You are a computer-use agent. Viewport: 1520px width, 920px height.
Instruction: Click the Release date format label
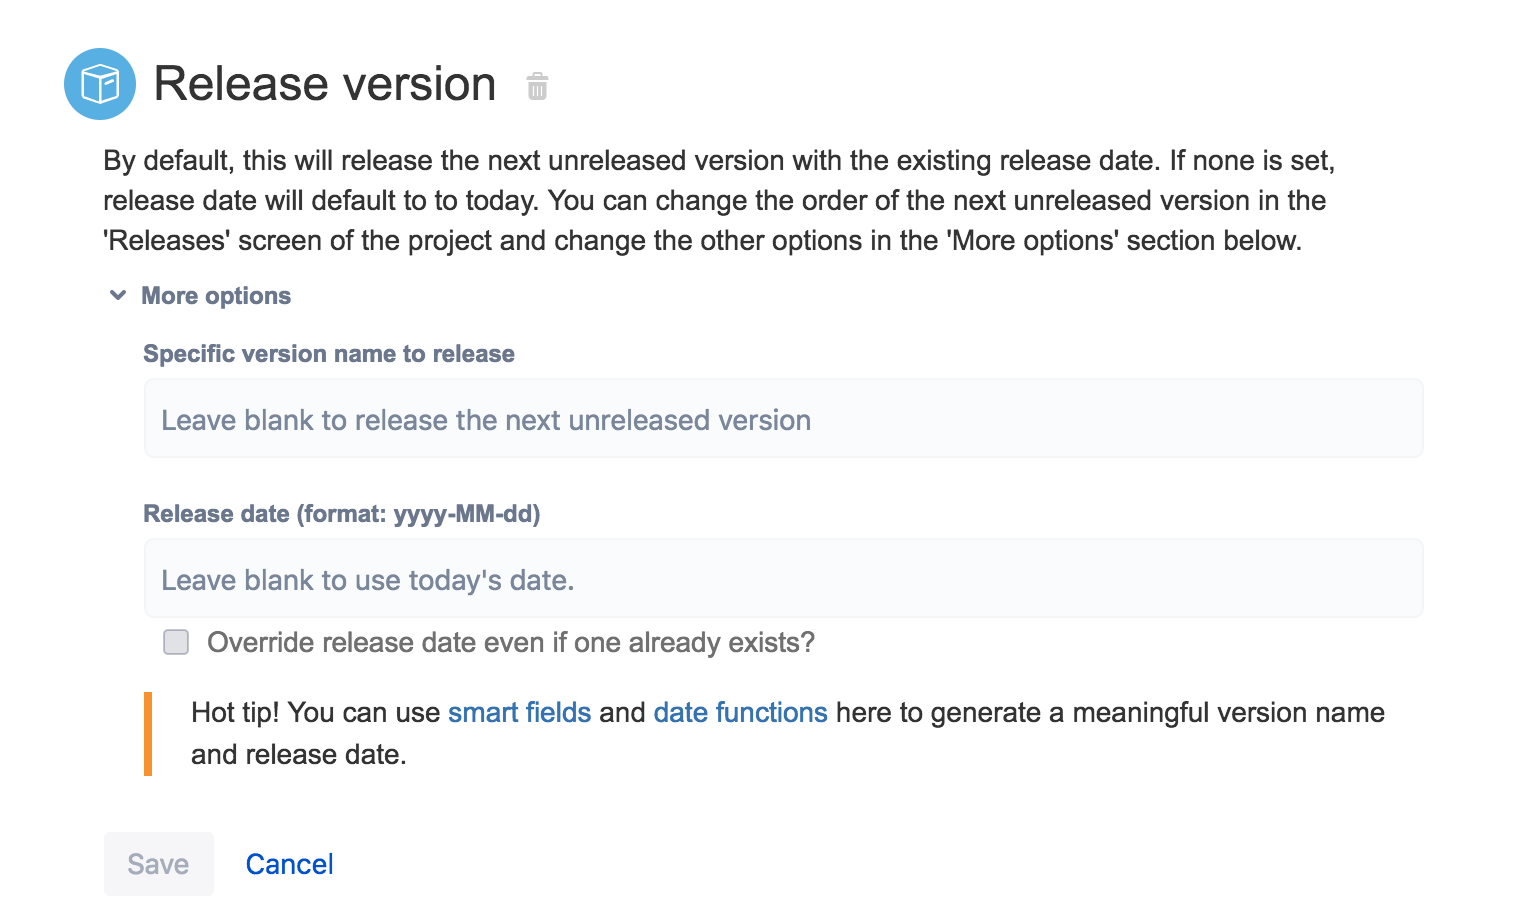(x=342, y=514)
